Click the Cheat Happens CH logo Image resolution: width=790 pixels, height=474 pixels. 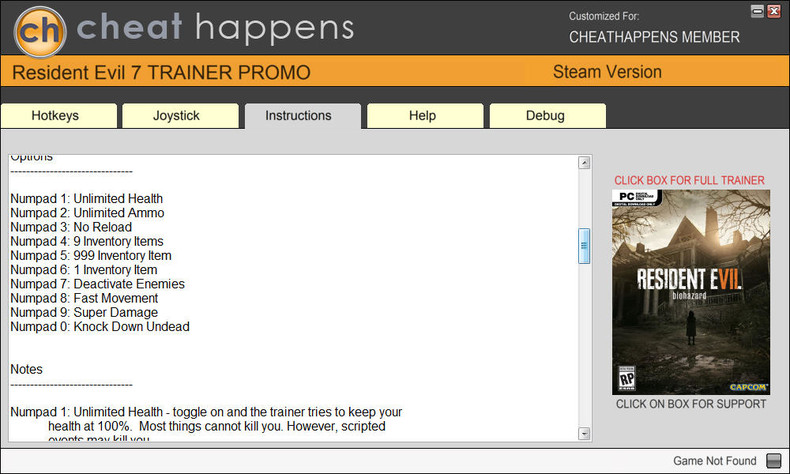coord(40,31)
